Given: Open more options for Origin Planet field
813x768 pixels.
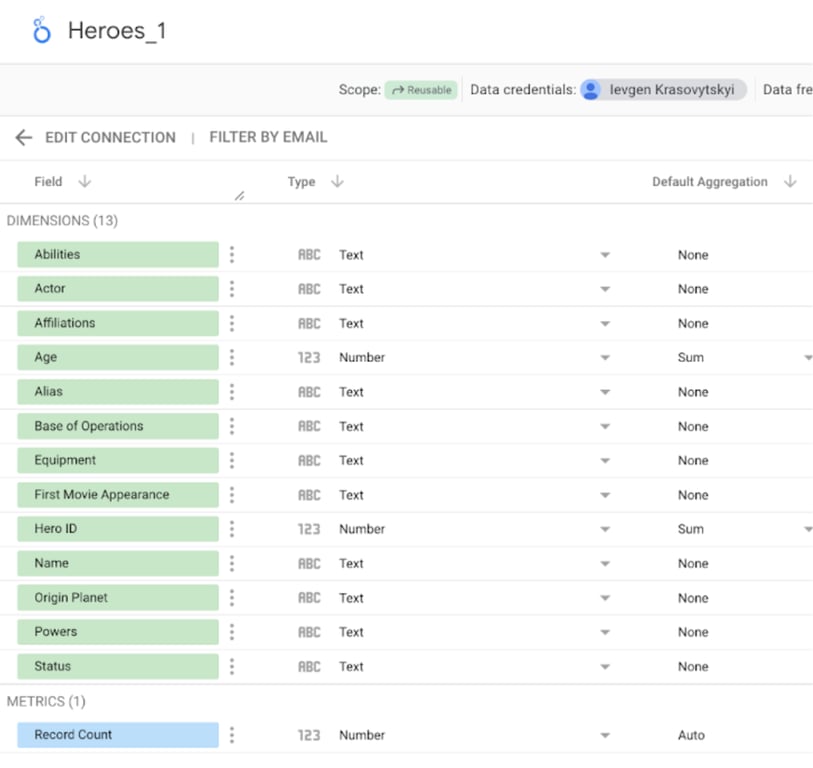Looking at the screenshot, I should point(232,598).
